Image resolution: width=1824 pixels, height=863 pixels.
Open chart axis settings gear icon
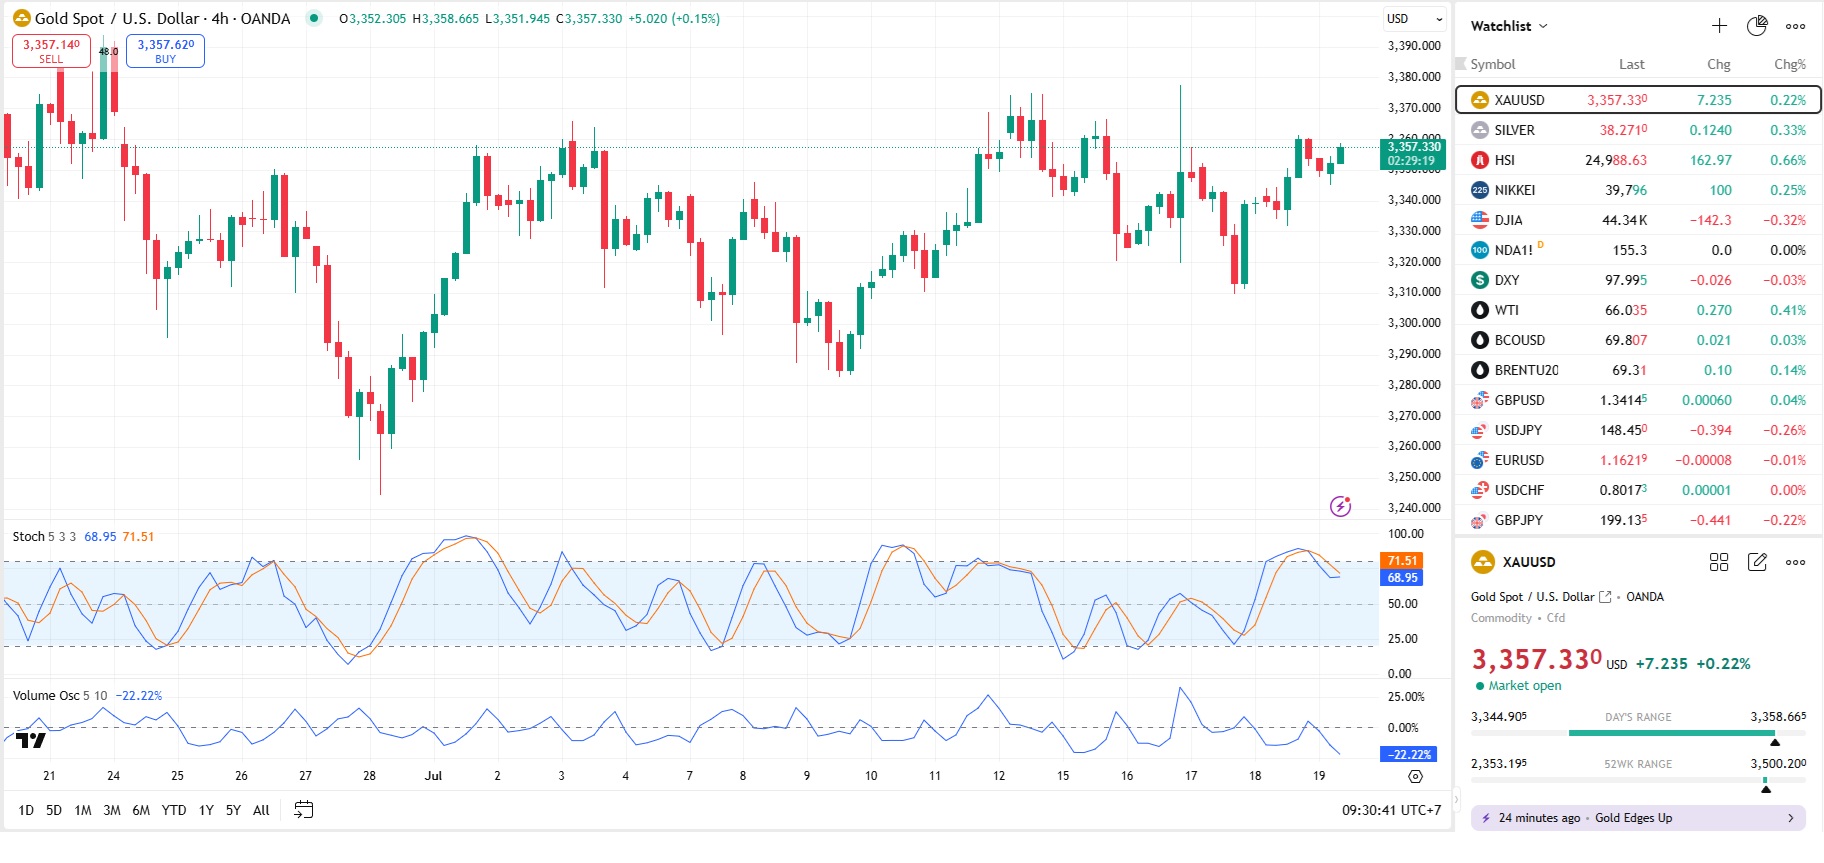(1415, 776)
